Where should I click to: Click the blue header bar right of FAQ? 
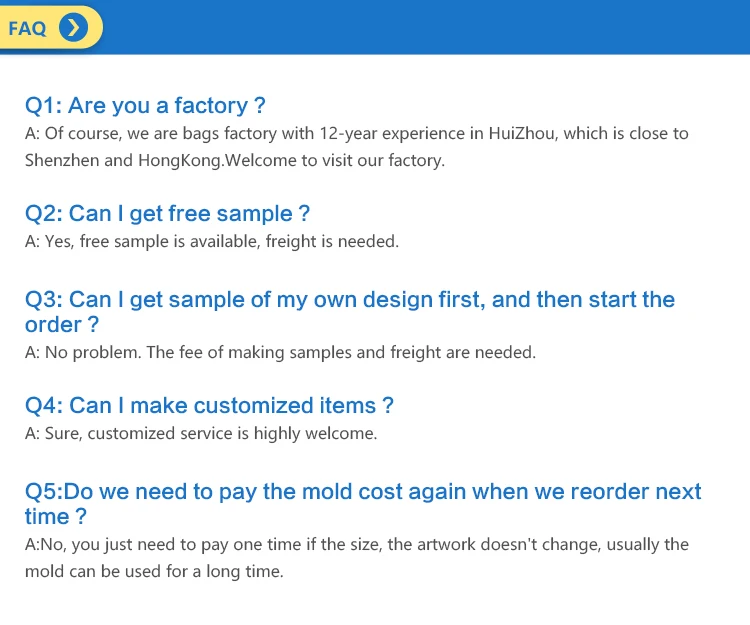420,28
